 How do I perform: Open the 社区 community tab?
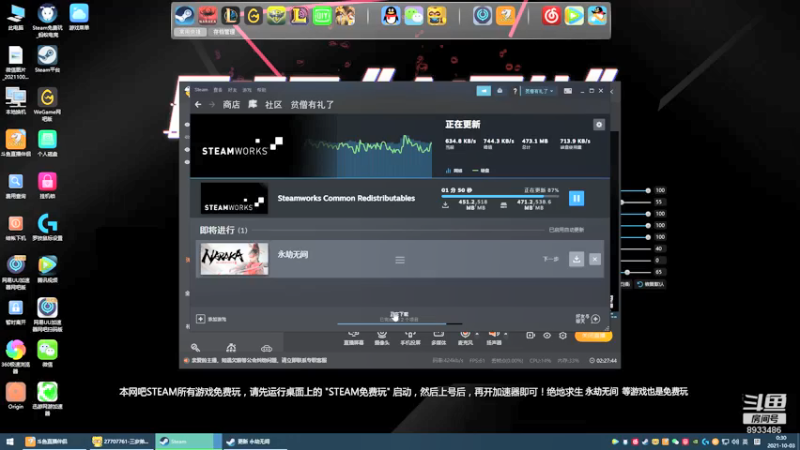[x=273, y=105]
